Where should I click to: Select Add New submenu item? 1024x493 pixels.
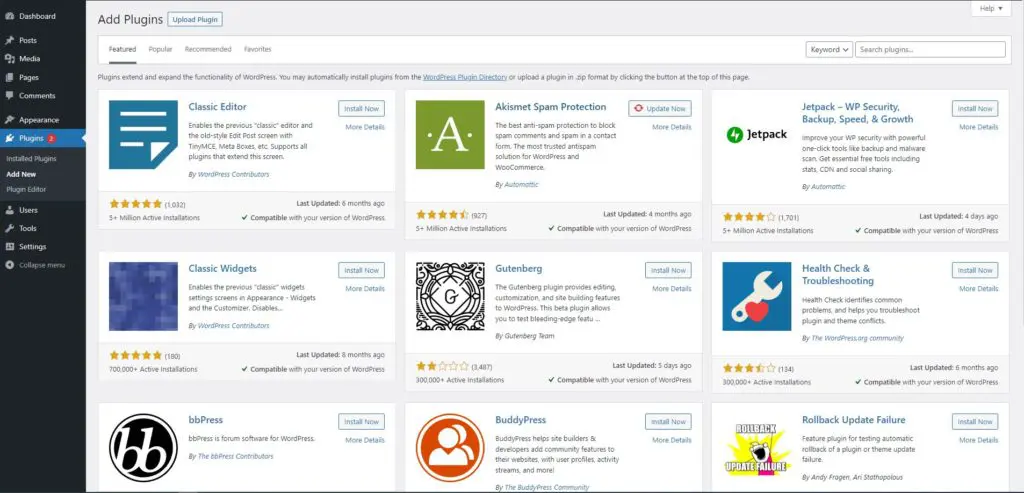click(21, 174)
